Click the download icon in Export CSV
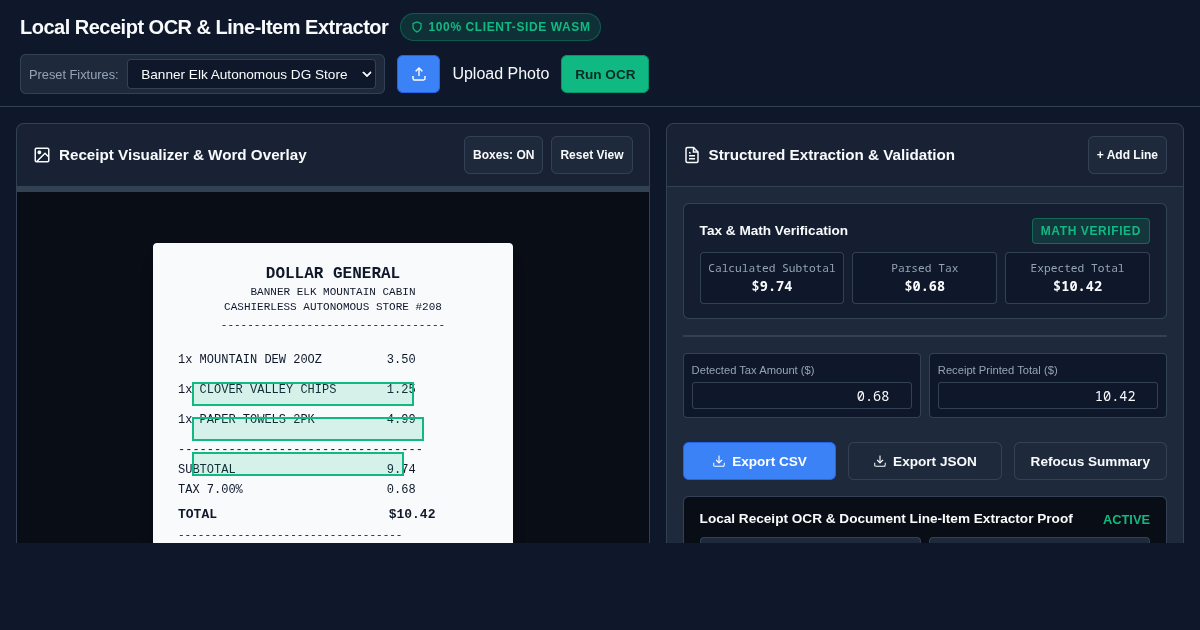1200x630 pixels. pos(719,461)
